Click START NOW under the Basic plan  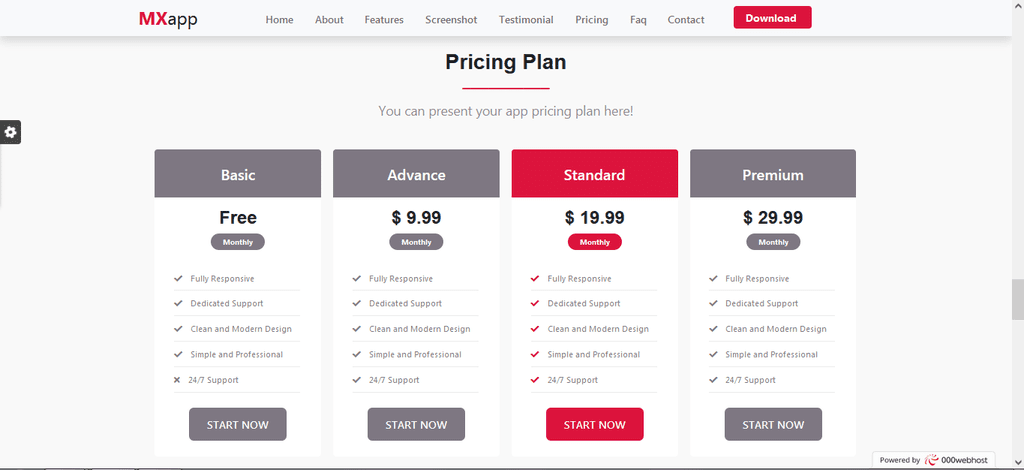pos(238,424)
